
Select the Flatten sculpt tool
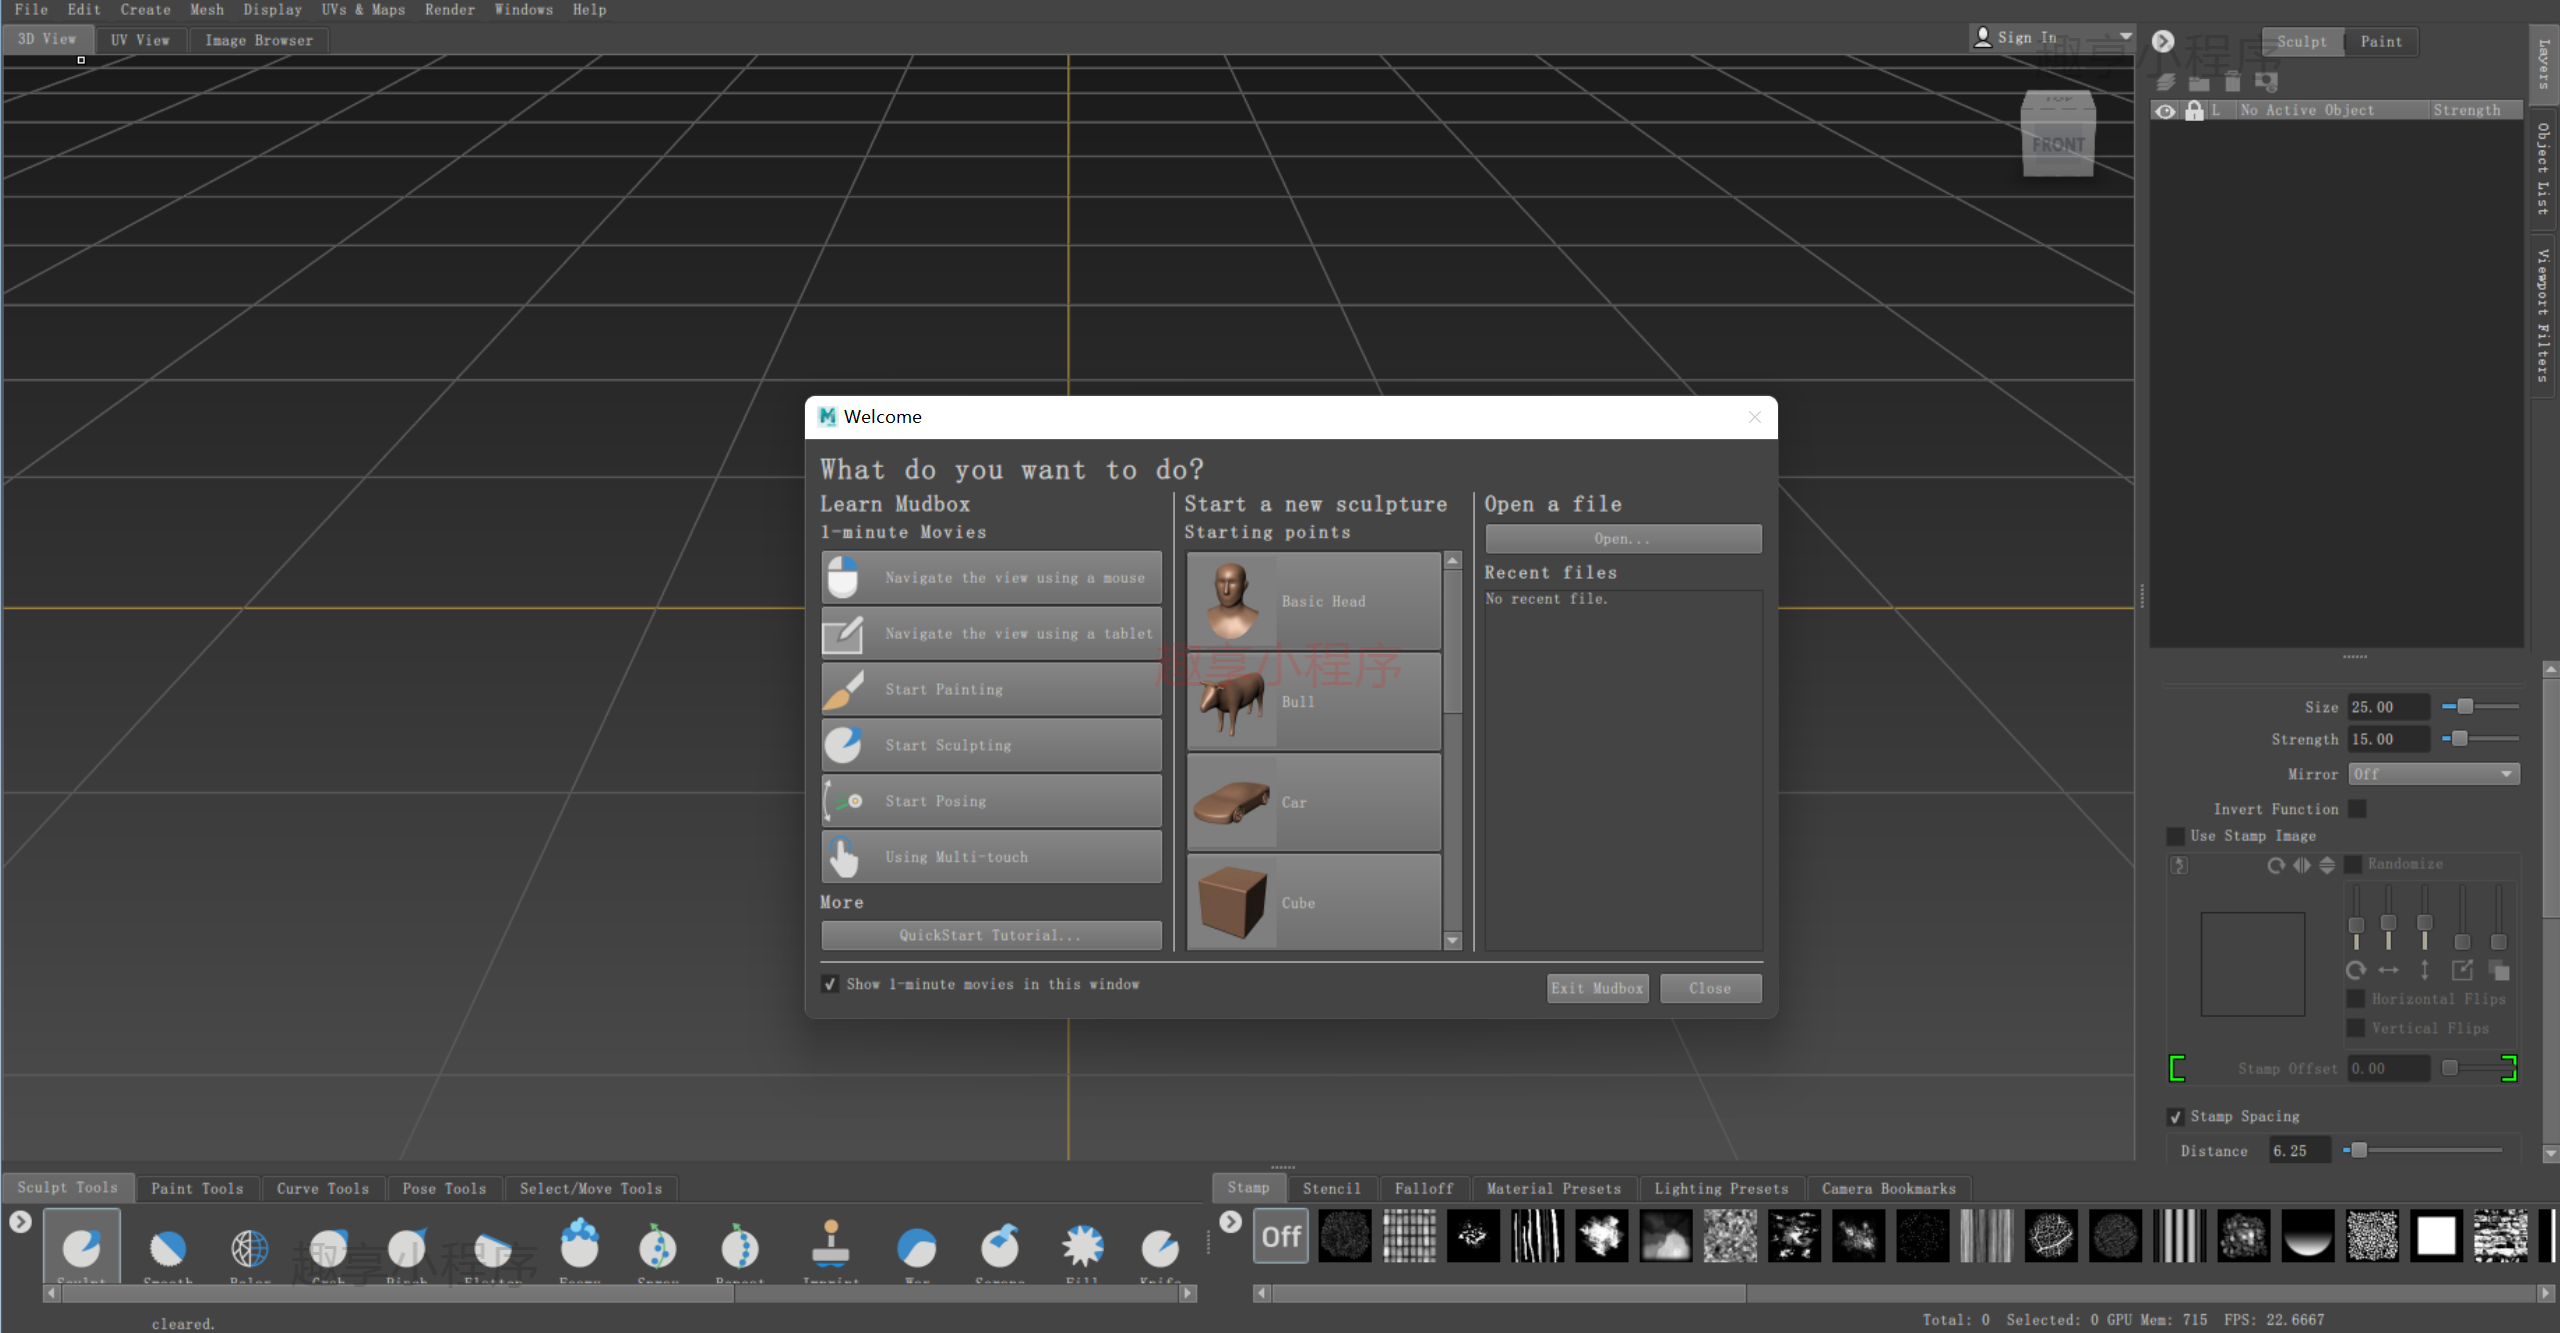[x=492, y=1247]
